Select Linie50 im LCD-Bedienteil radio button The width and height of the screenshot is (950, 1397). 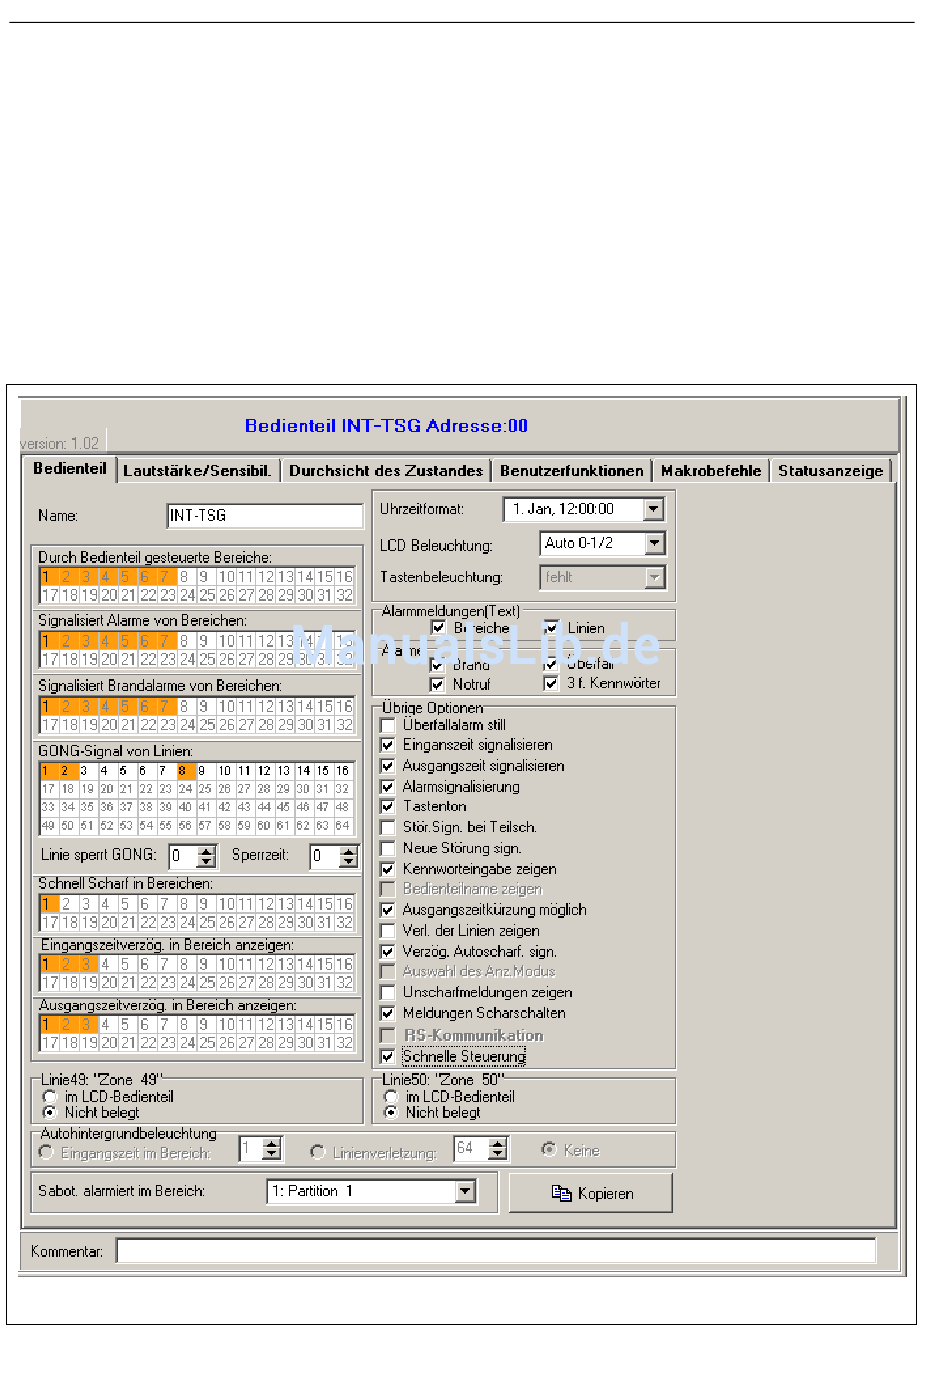click(391, 1097)
